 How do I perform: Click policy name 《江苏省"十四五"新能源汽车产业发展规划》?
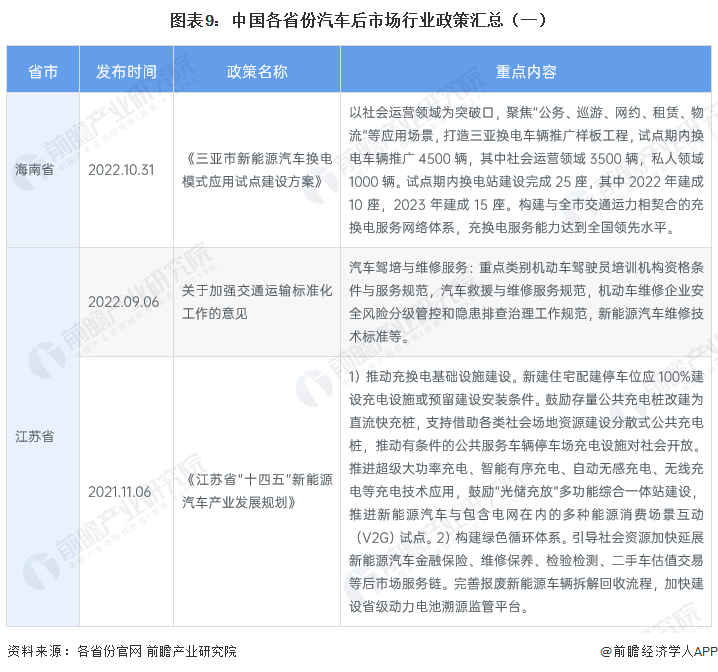pos(257,491)
